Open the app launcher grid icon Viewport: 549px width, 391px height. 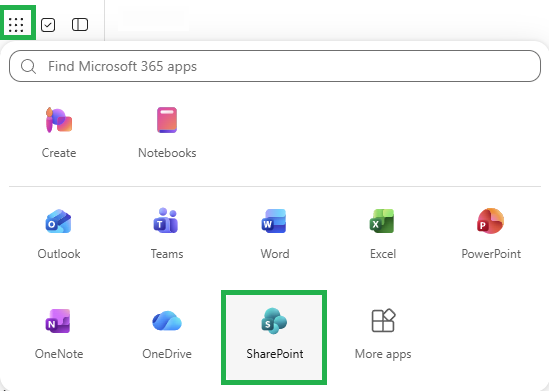coord(16,25)
